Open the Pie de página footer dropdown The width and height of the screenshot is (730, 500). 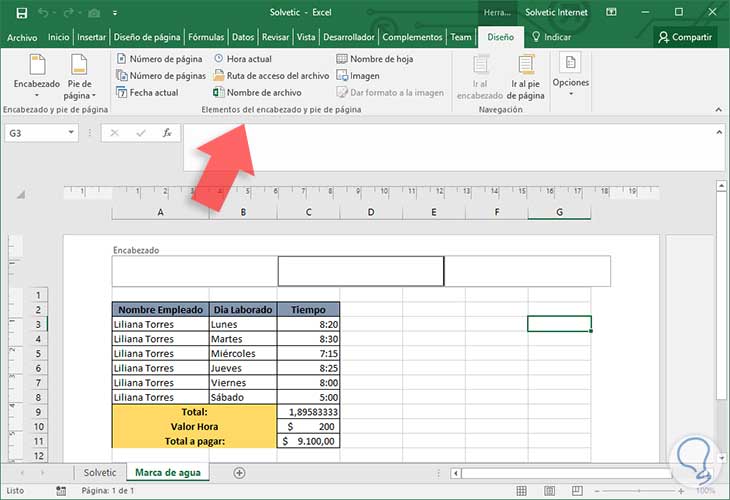click(x=79, y=76)
